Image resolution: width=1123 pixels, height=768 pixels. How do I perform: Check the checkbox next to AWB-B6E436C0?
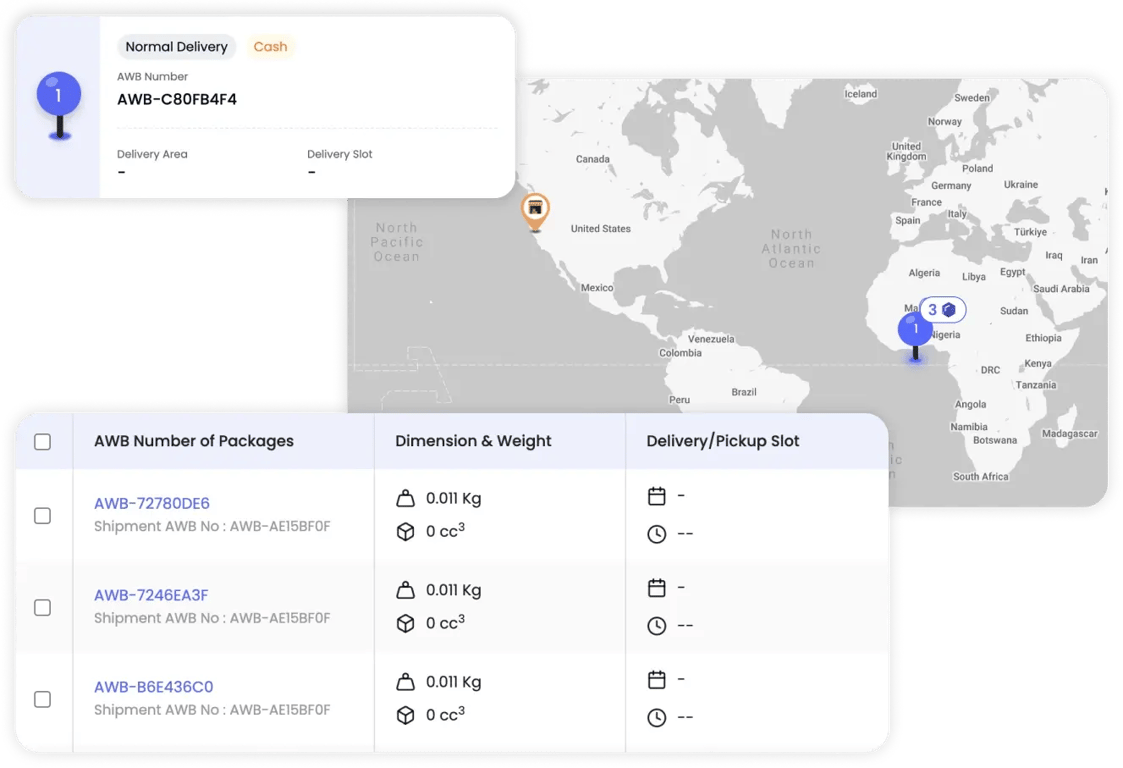click(x=42, y=700)
